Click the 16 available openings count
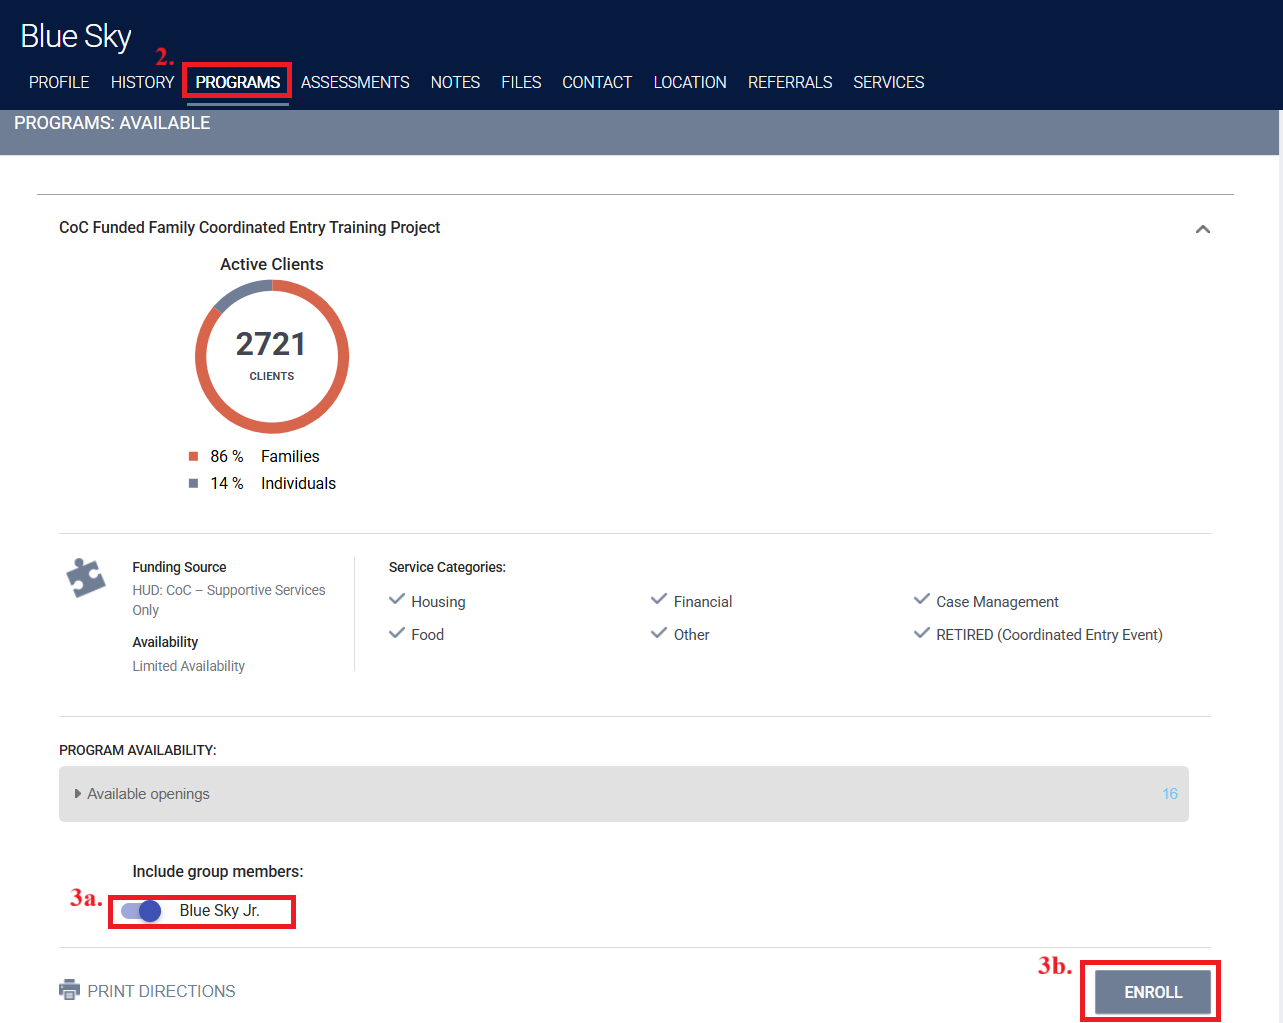 [1169, 794]
